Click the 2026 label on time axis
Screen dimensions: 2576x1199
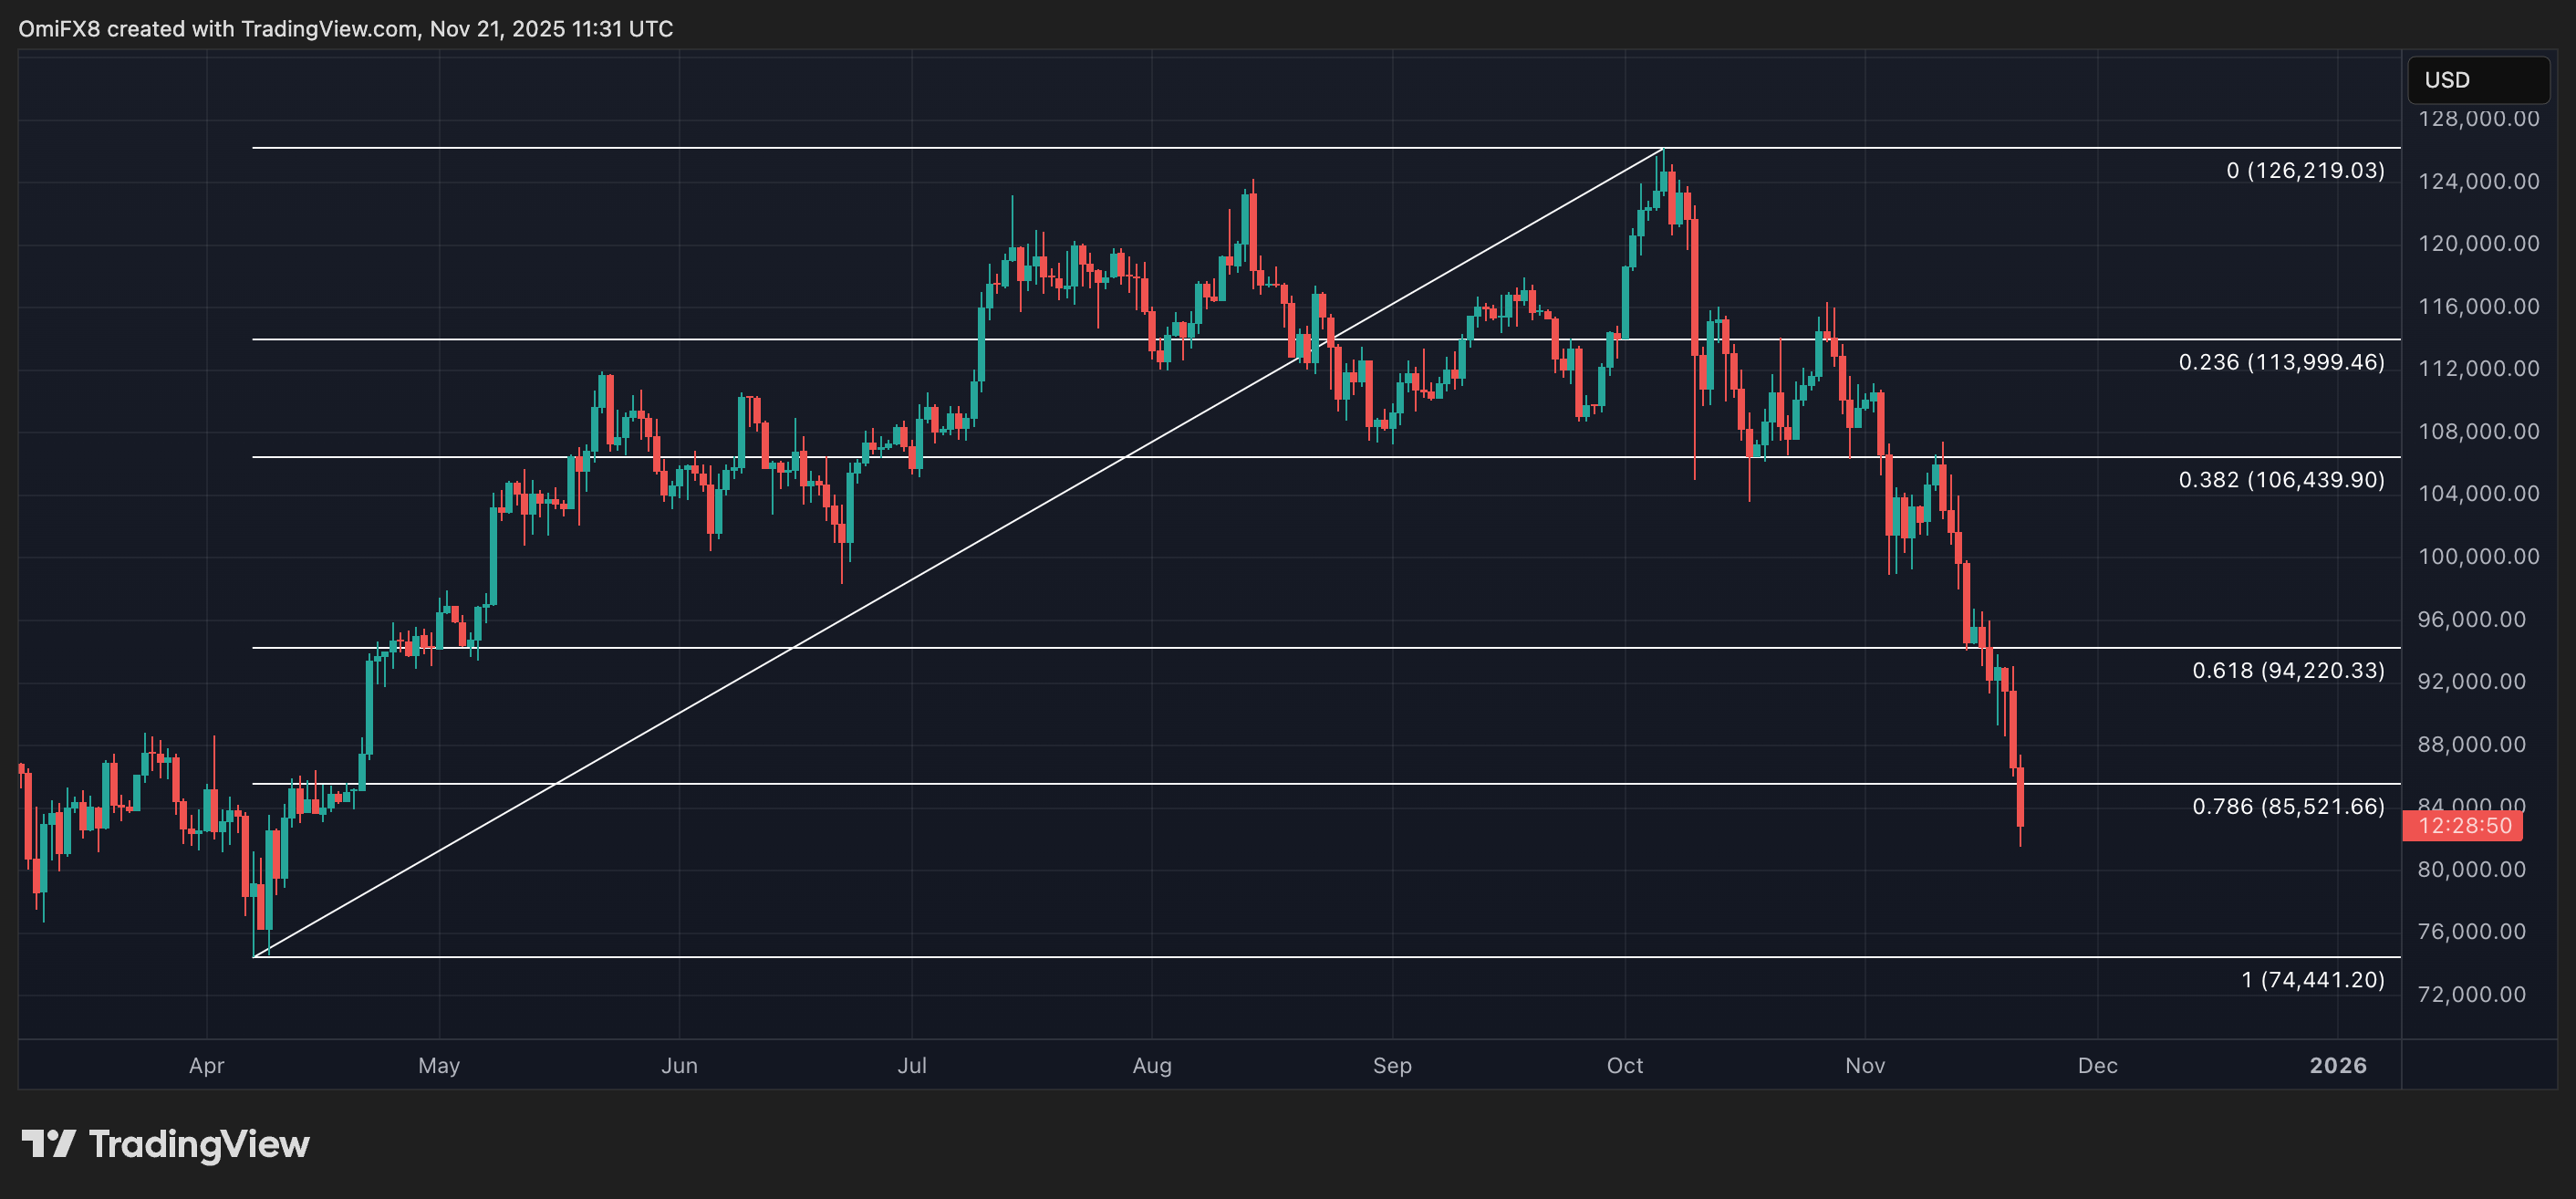coord(2337,1066)
